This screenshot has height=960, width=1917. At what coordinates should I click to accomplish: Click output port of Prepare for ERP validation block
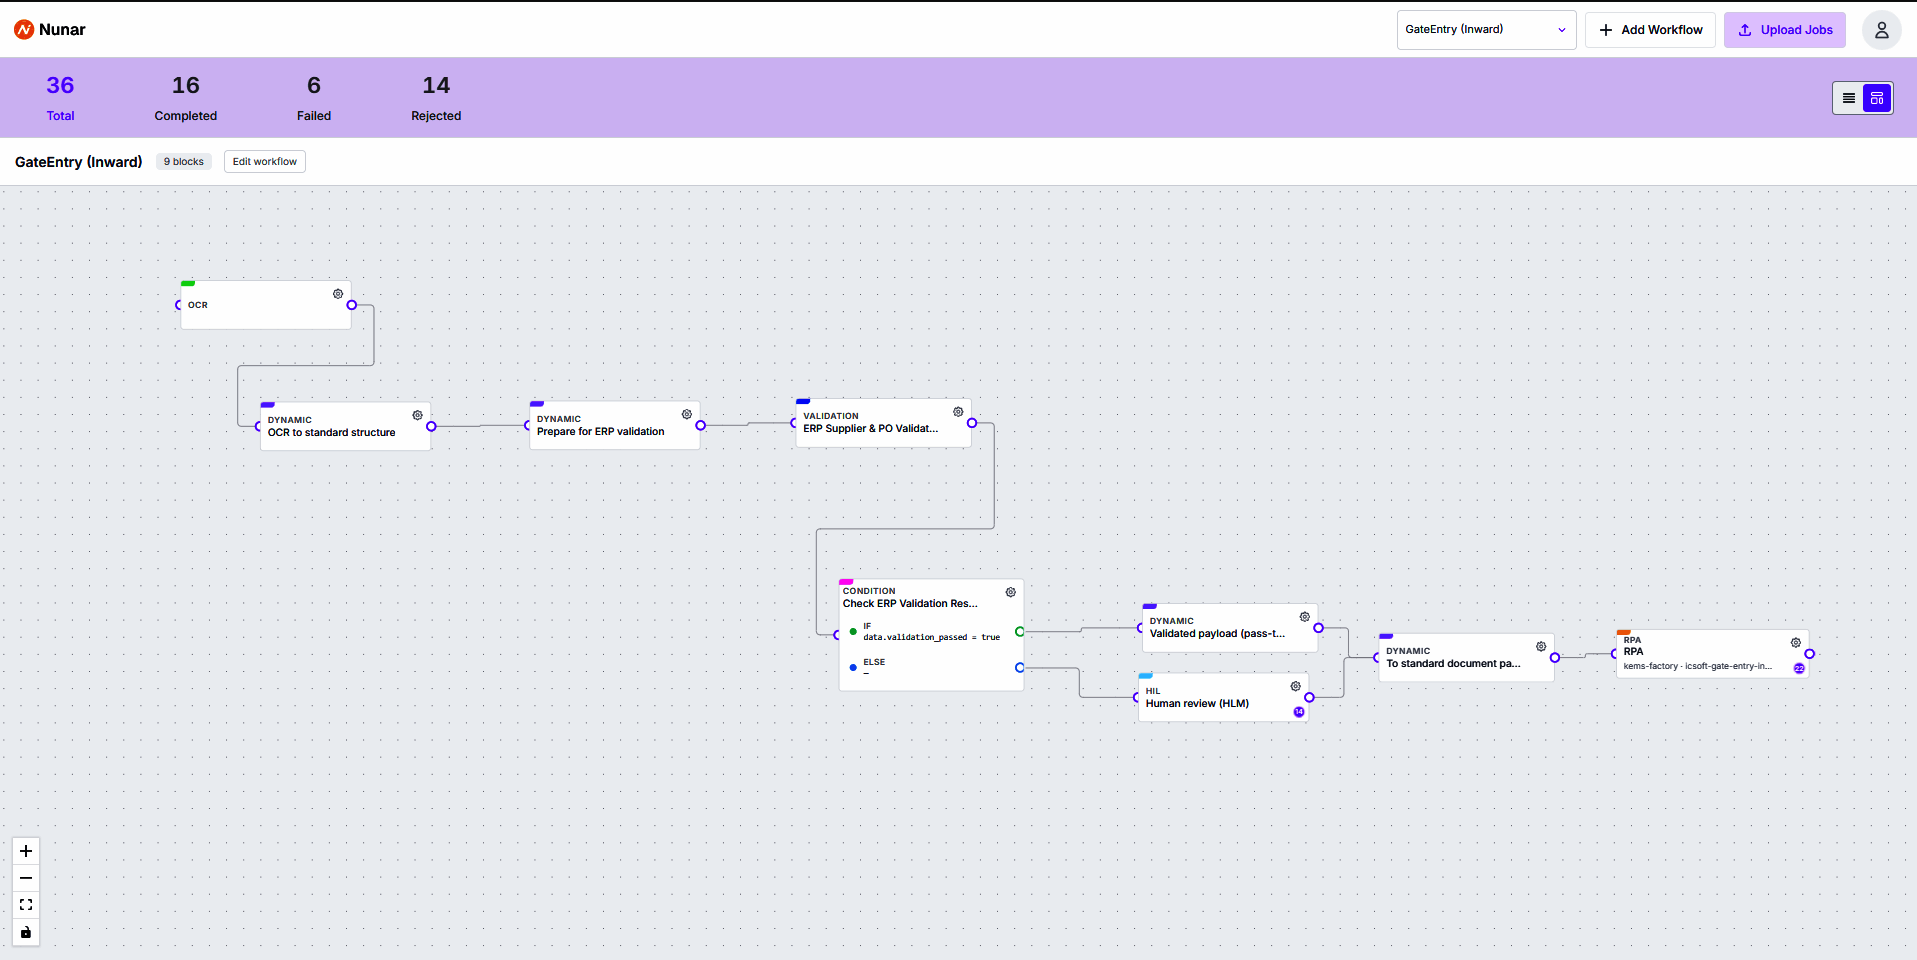[x=701, y=426]
